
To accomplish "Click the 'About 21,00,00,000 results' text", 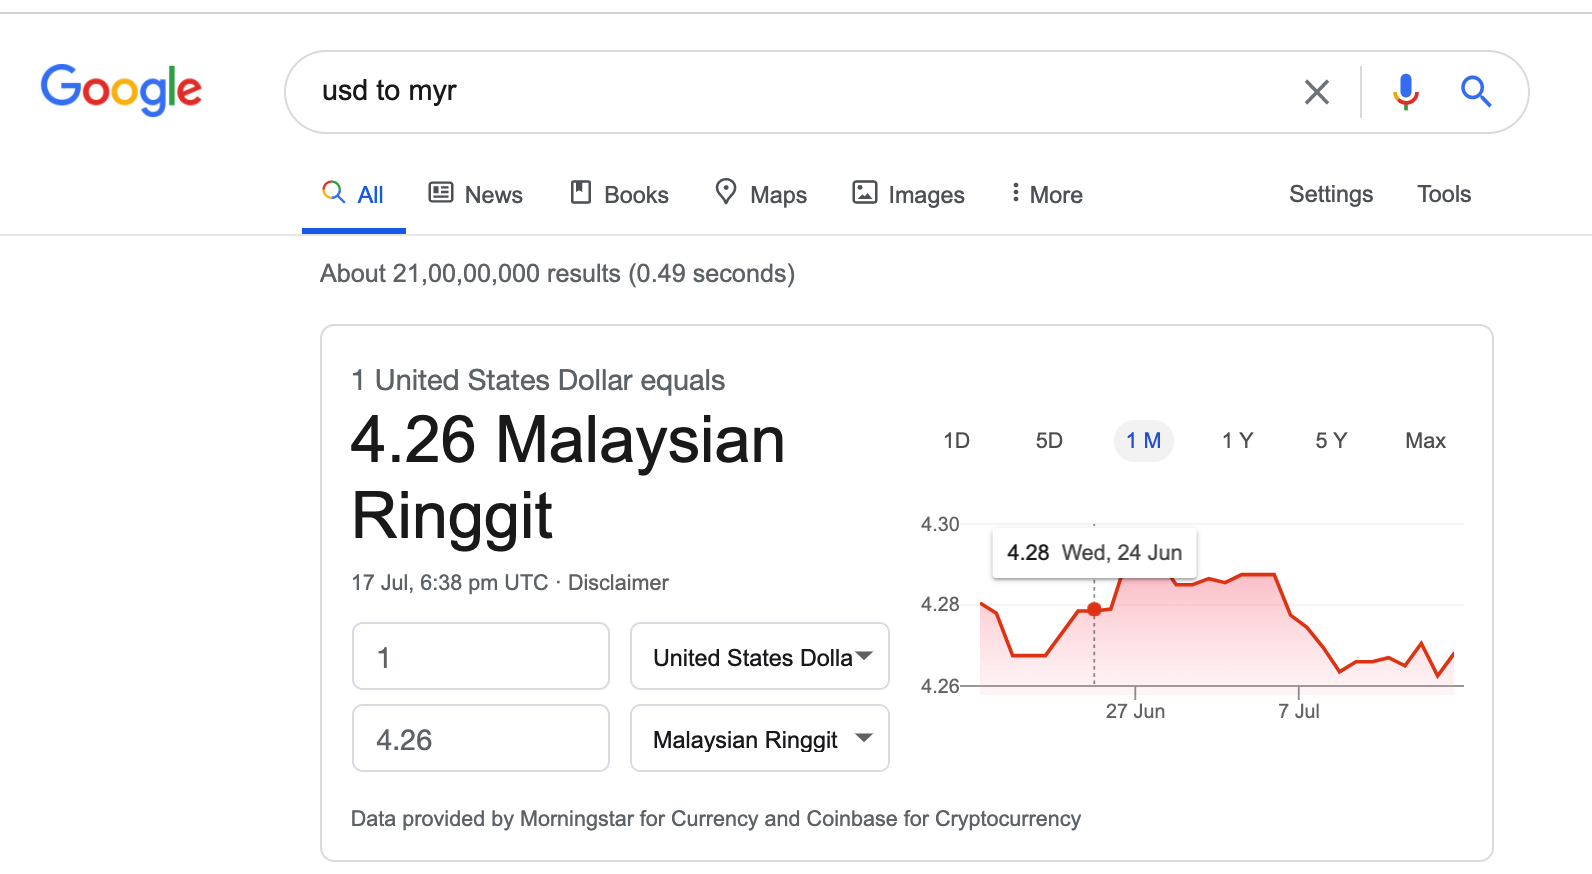I will (557, 274).
